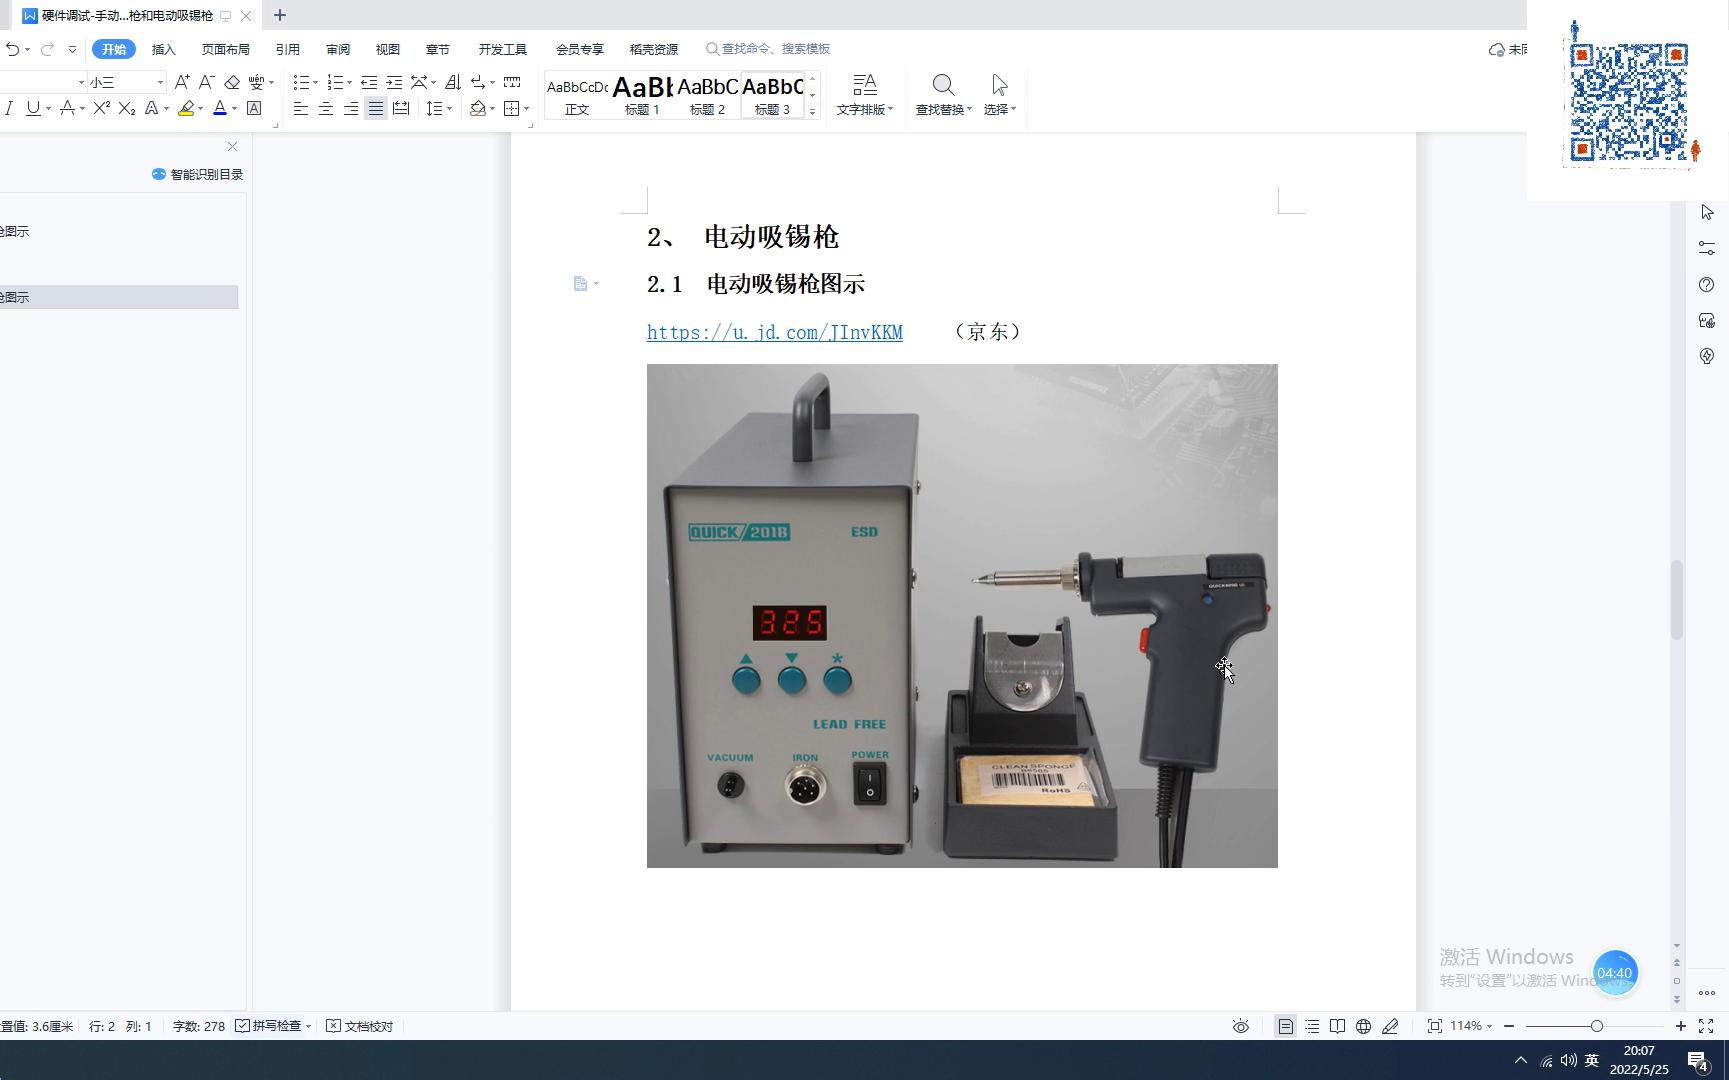Align paragraph text right
This screenshot has width=1729, height=1080.
(350, 108)
